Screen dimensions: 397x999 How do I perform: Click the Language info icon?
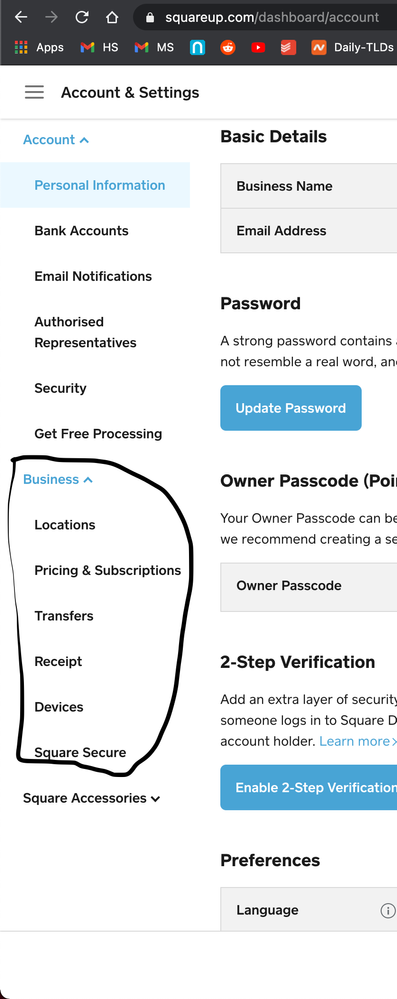pyautogui.click(x=387, y=910)
